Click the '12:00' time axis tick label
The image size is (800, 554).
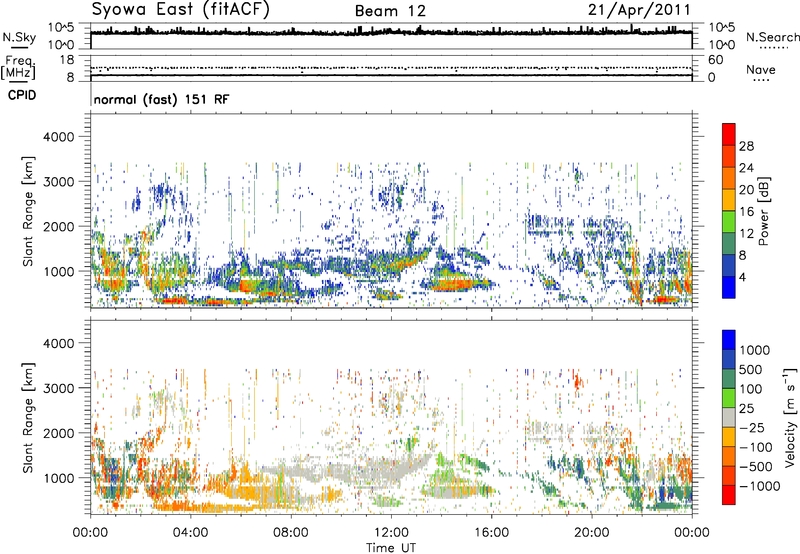coord(391,533)
